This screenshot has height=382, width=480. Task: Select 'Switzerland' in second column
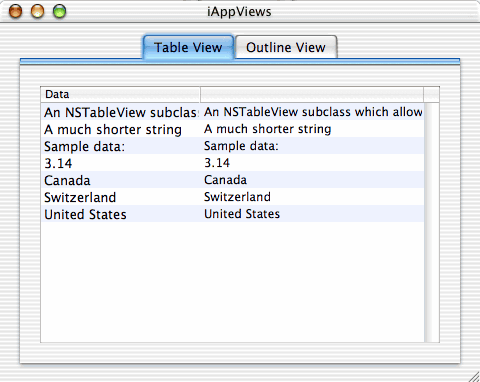[312, 197]
